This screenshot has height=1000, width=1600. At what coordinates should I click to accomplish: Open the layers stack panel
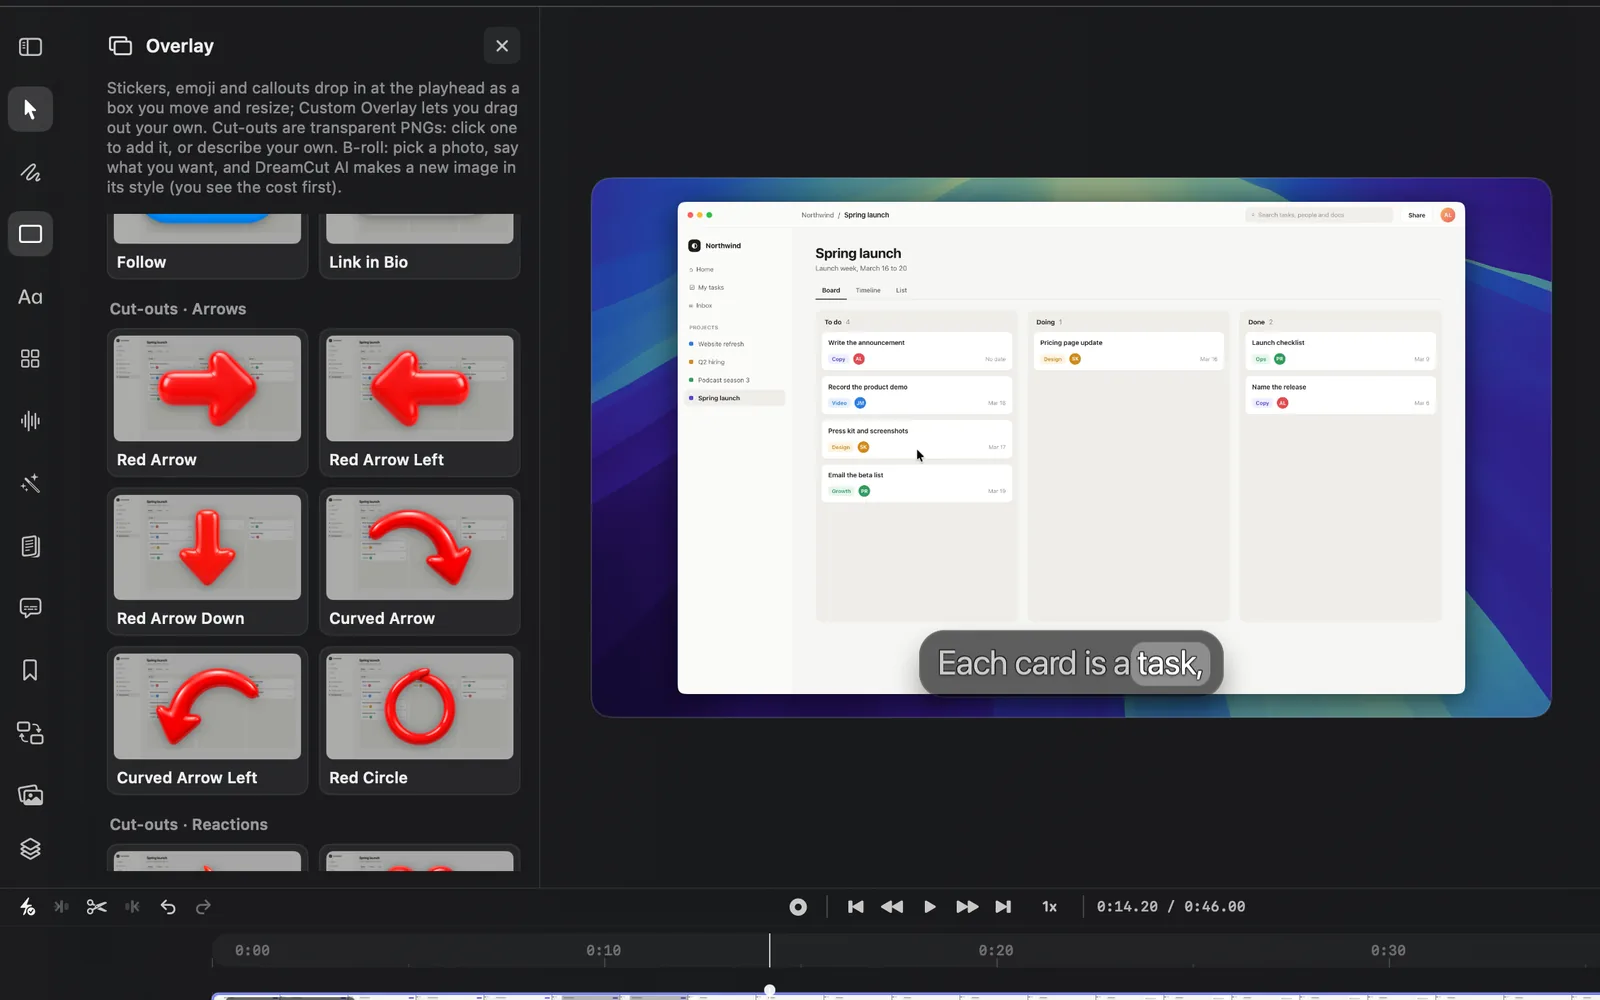tap(30, 849)
